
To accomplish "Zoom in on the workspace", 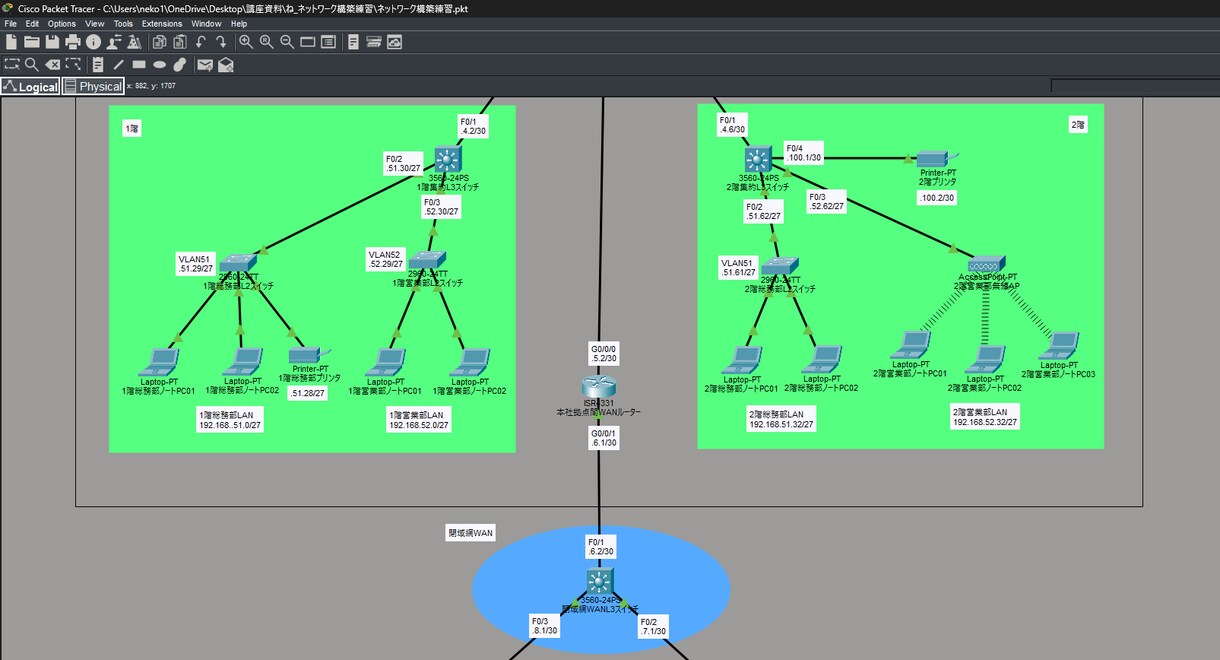I will click(x=246, y=42).
